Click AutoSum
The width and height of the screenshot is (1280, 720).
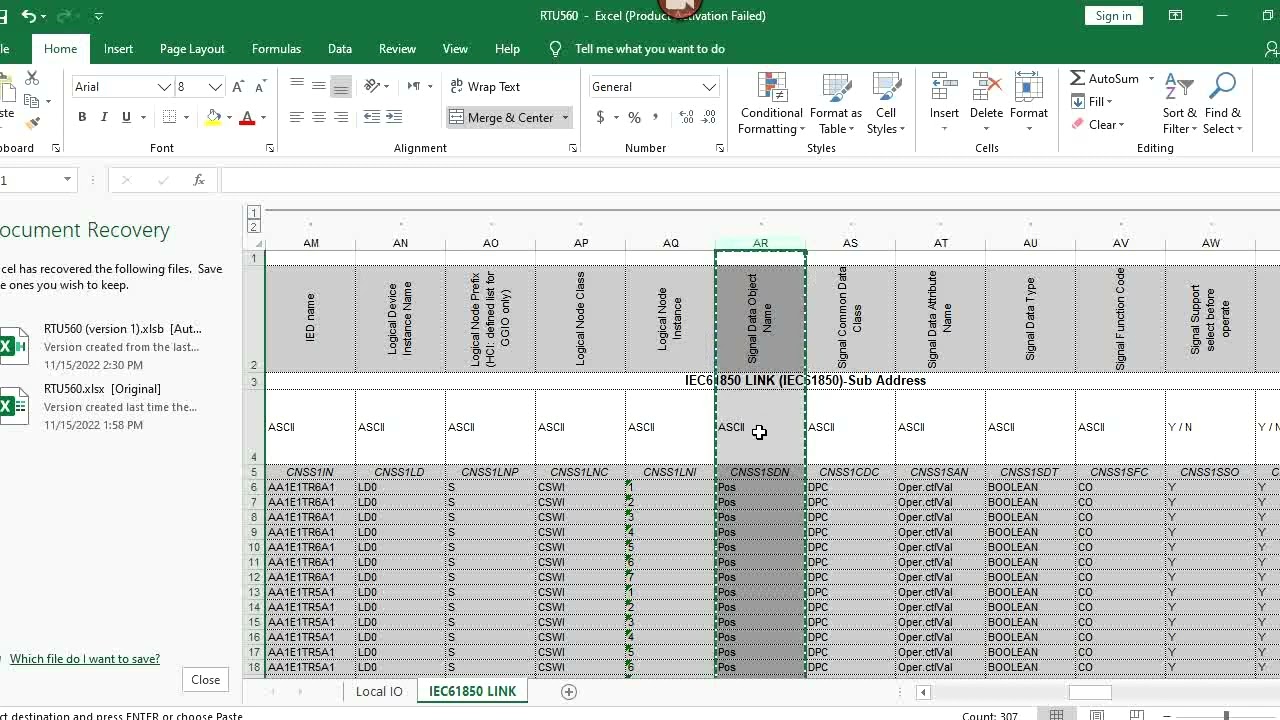coord(1104,78)
